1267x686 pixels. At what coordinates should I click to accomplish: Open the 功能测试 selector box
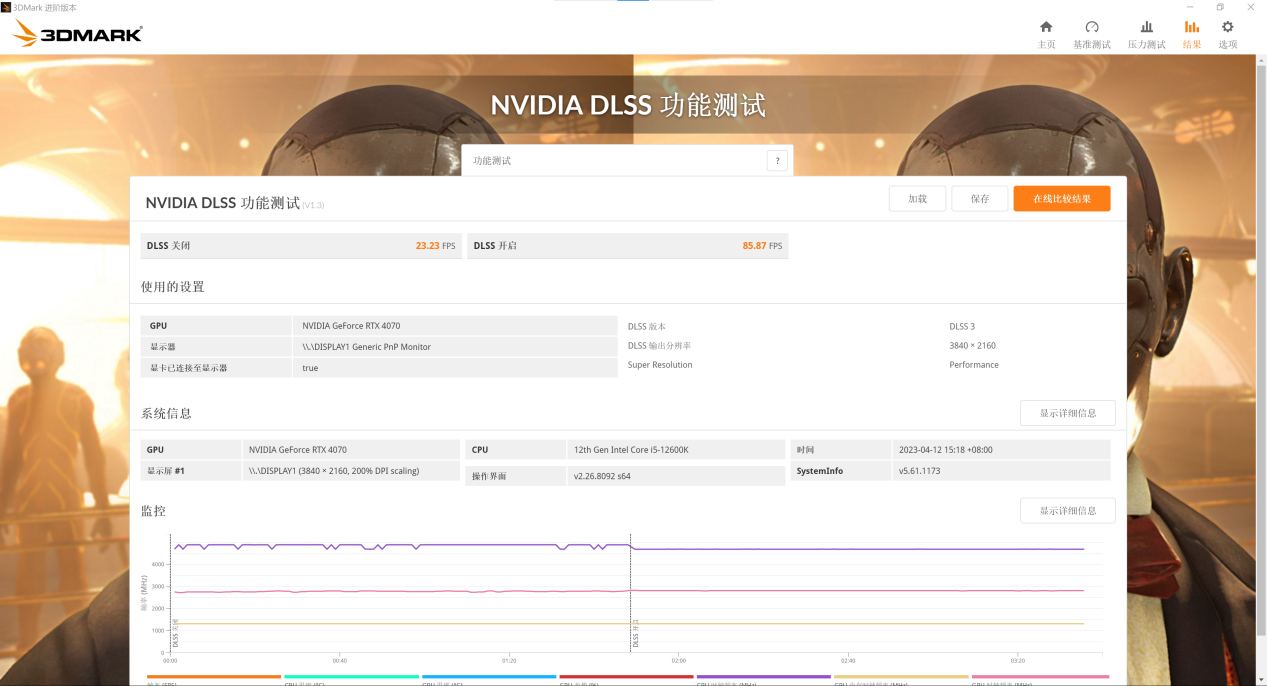pyautogui.click(x=613, y=161)
